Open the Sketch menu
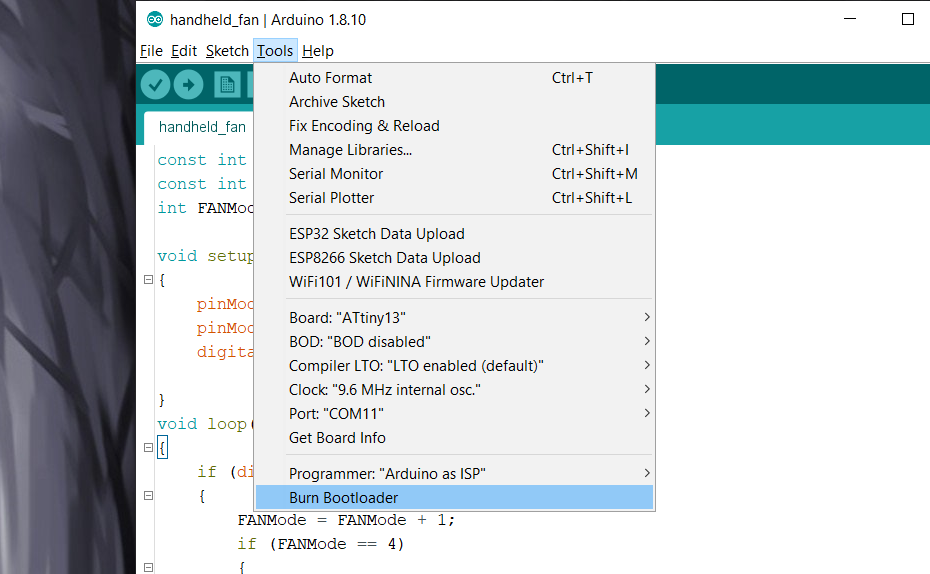This screenshot has width=930, height=574. tap(227, 51)
